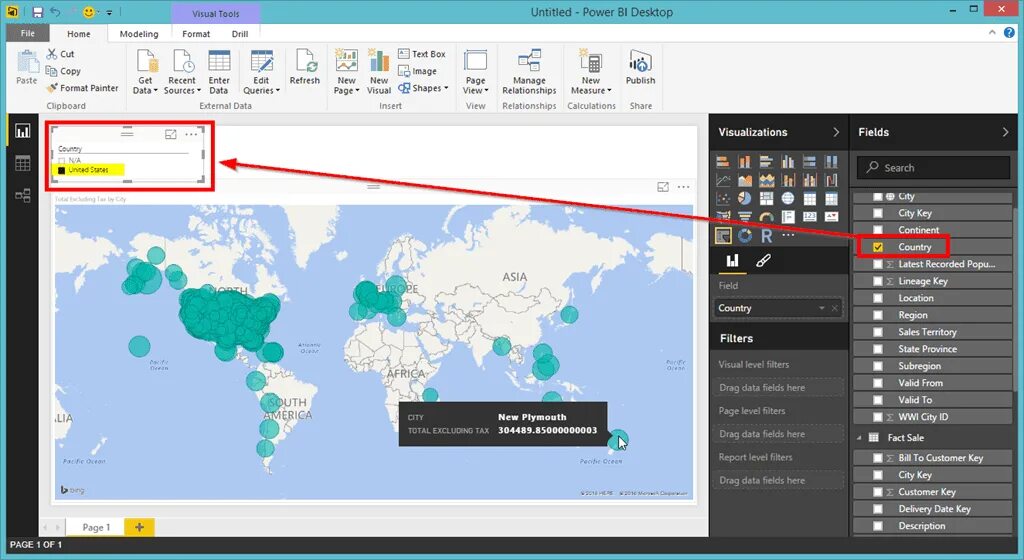Insert a New Visual from ribbon

click(x=379, y=72)
